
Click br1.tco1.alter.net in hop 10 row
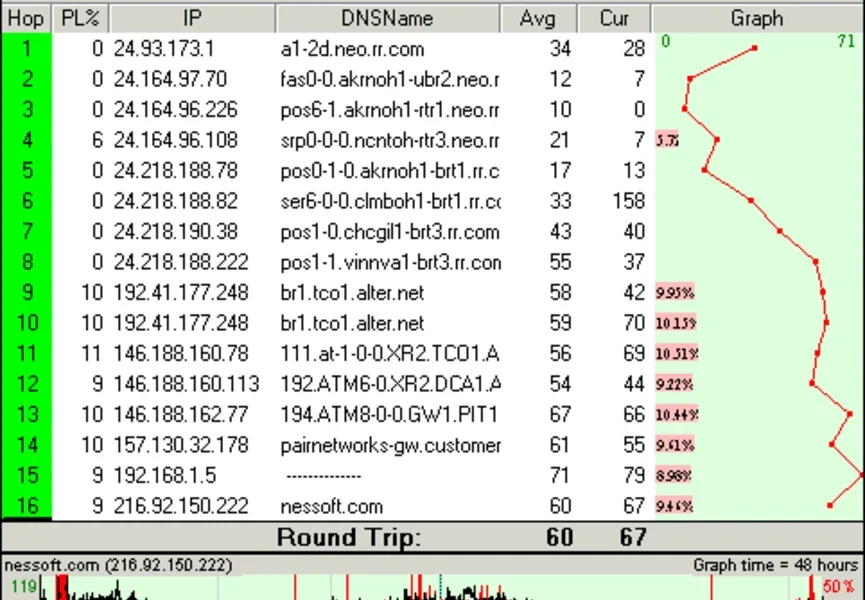tap(352, 323)
